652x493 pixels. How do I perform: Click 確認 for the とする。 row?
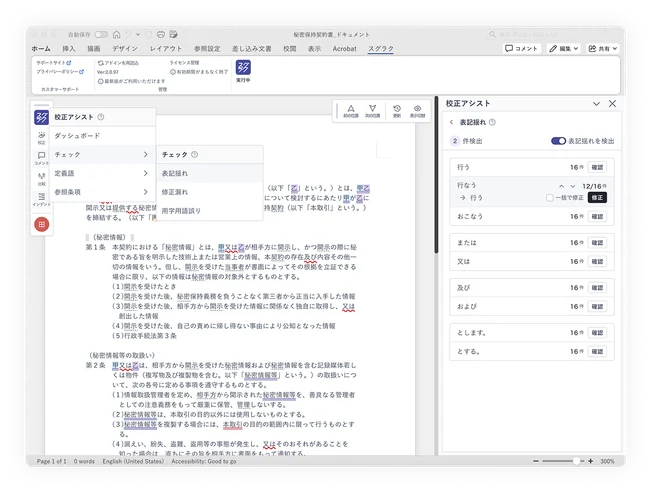[x=597, y=352]
